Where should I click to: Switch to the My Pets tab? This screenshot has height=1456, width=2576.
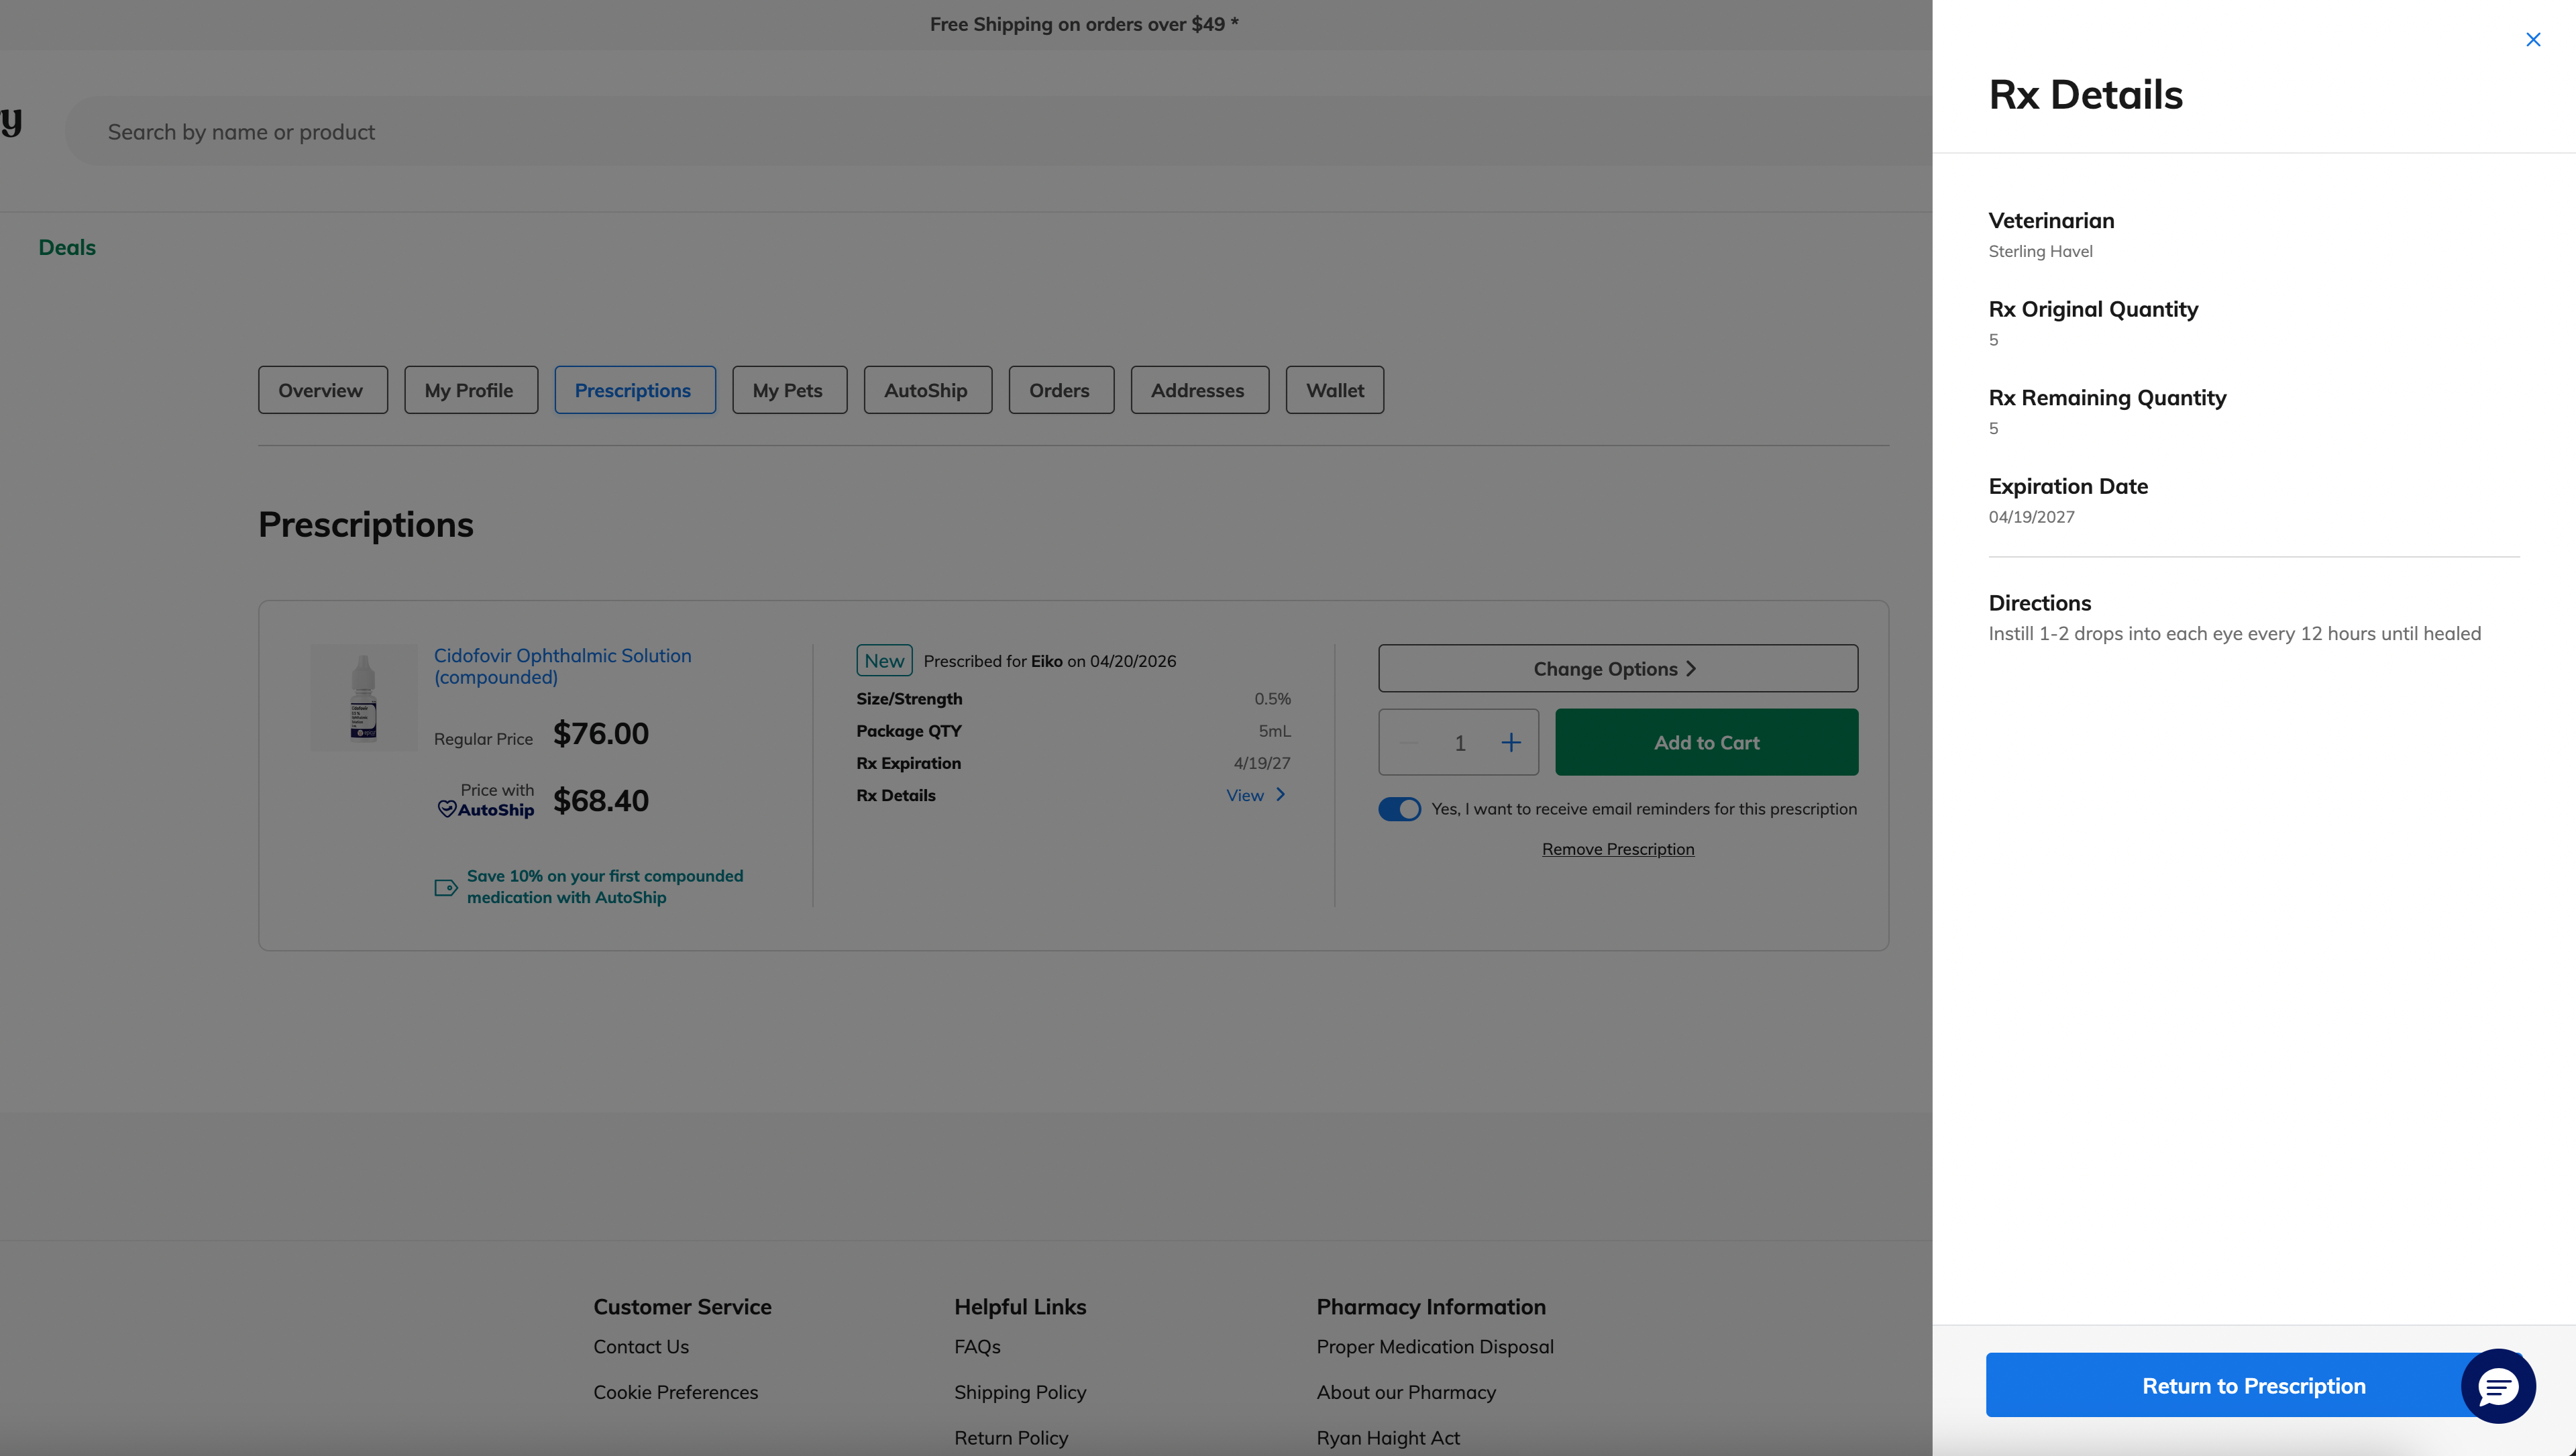click(x=788, y=390)
